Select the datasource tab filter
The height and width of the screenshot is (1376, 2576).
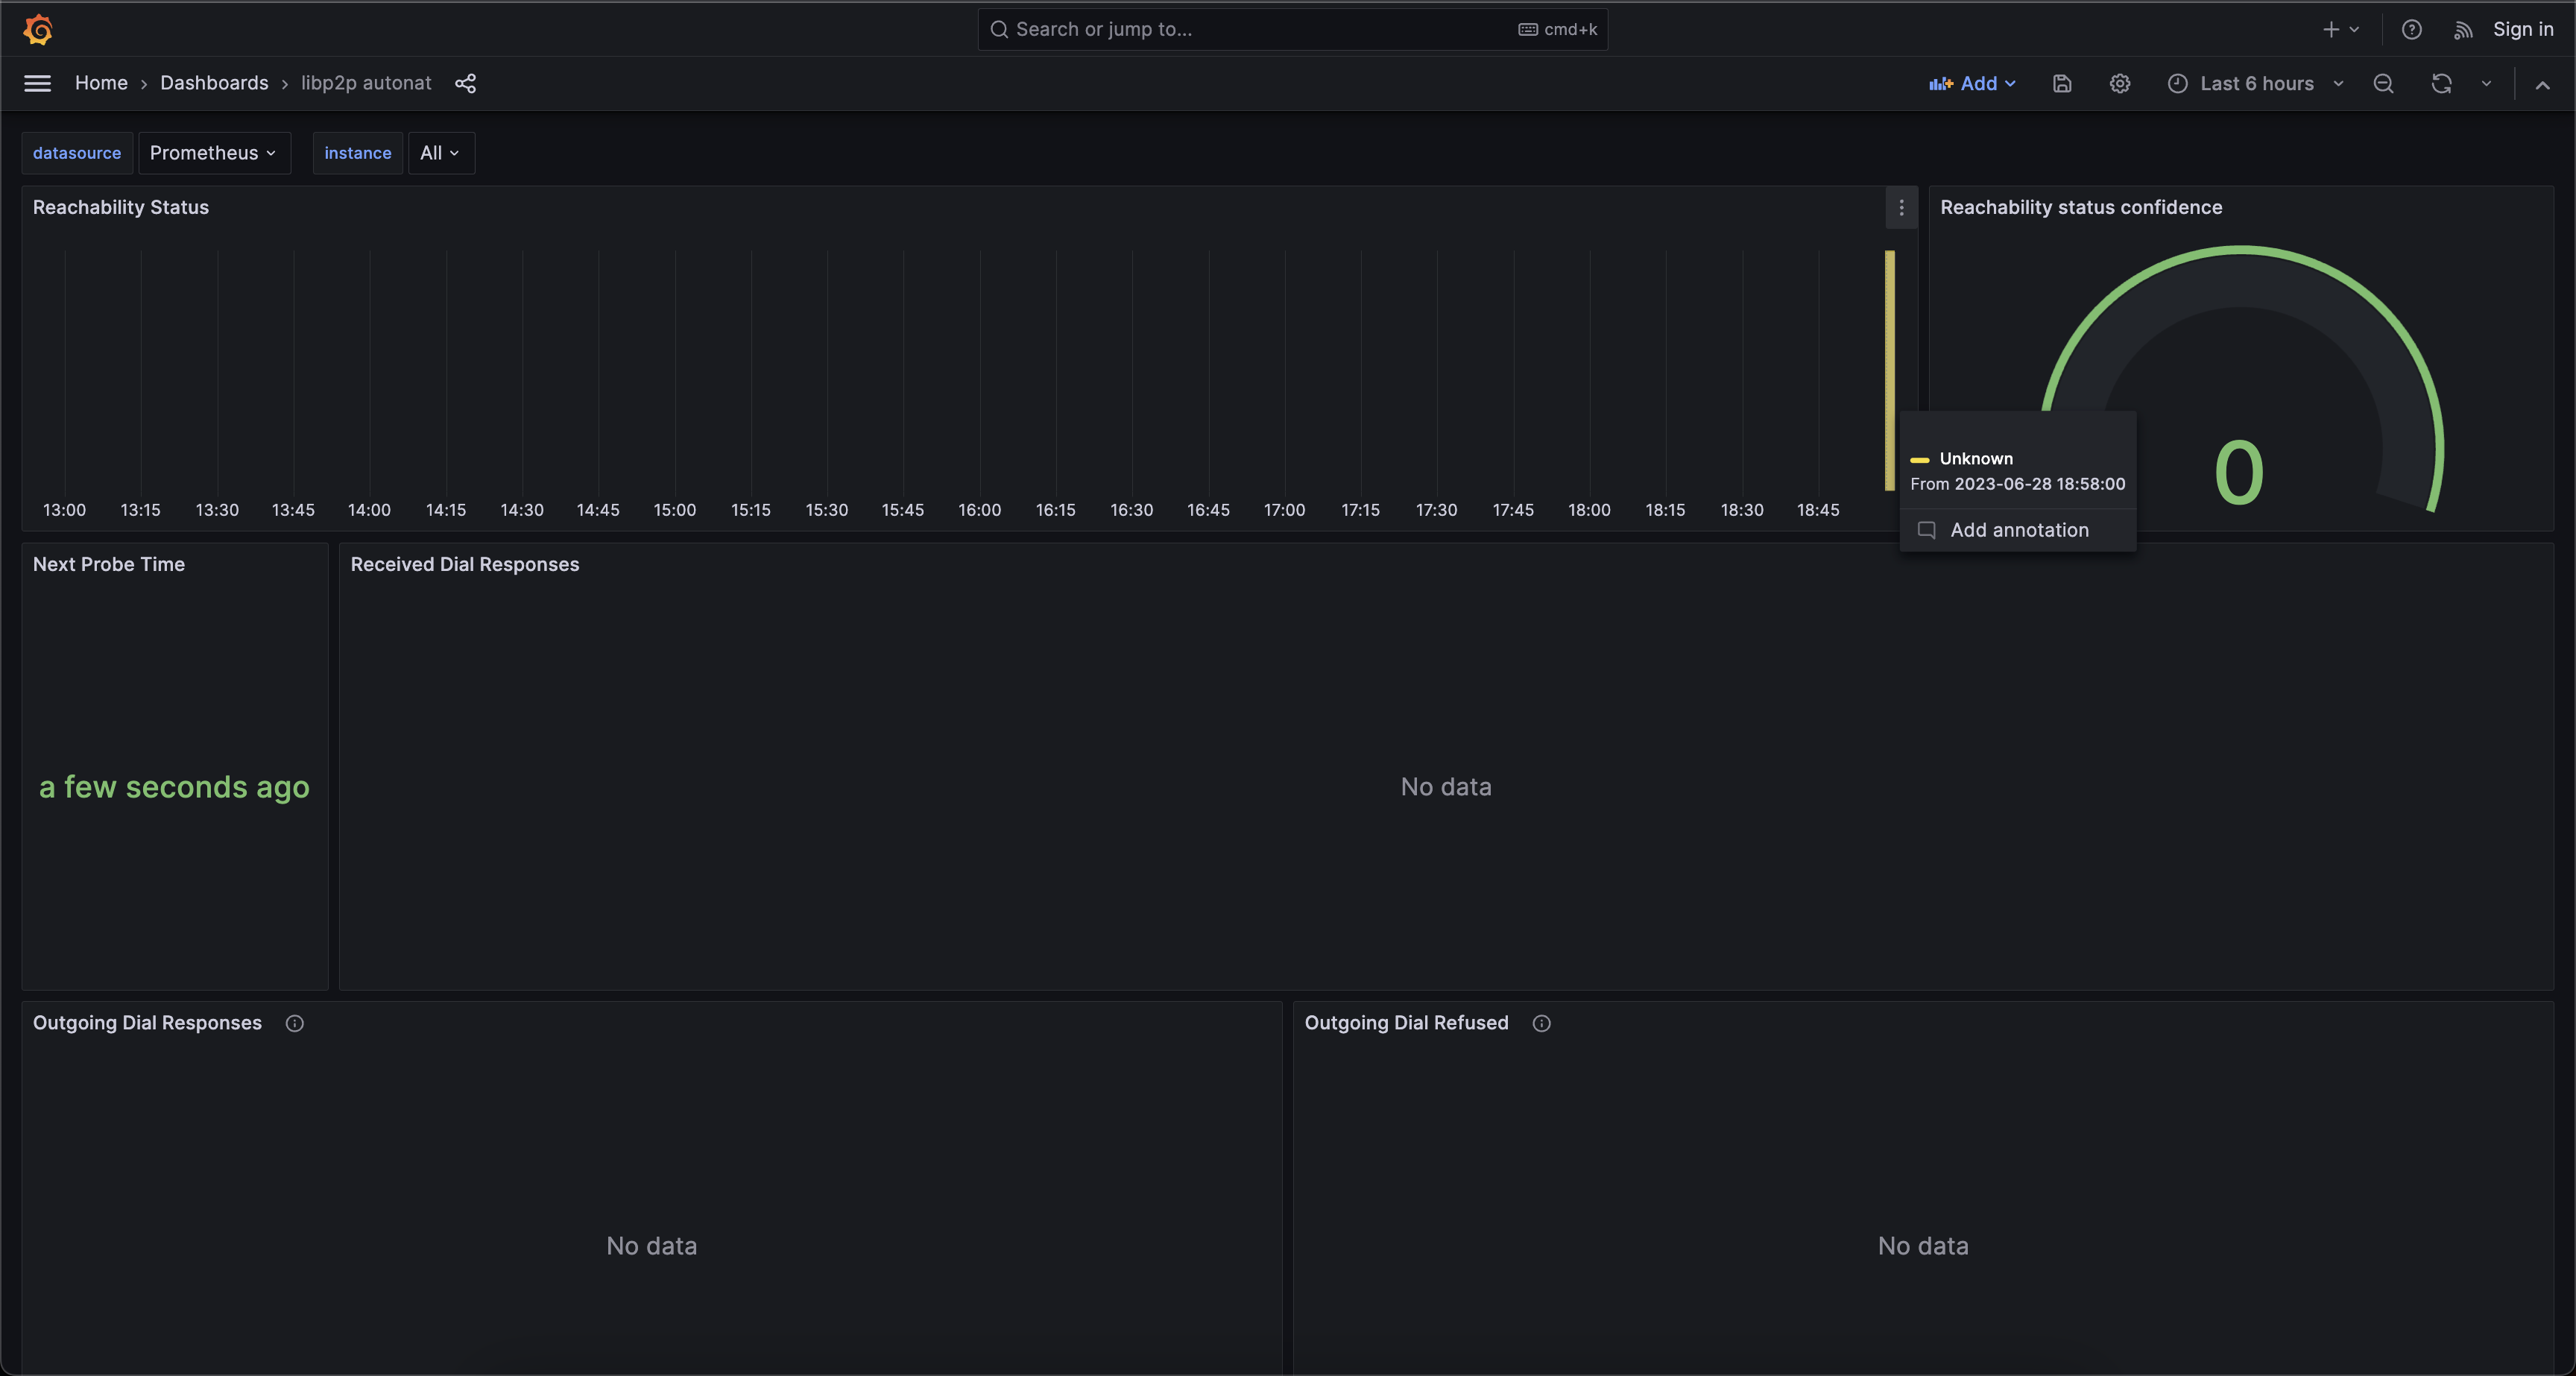(77, 151)
